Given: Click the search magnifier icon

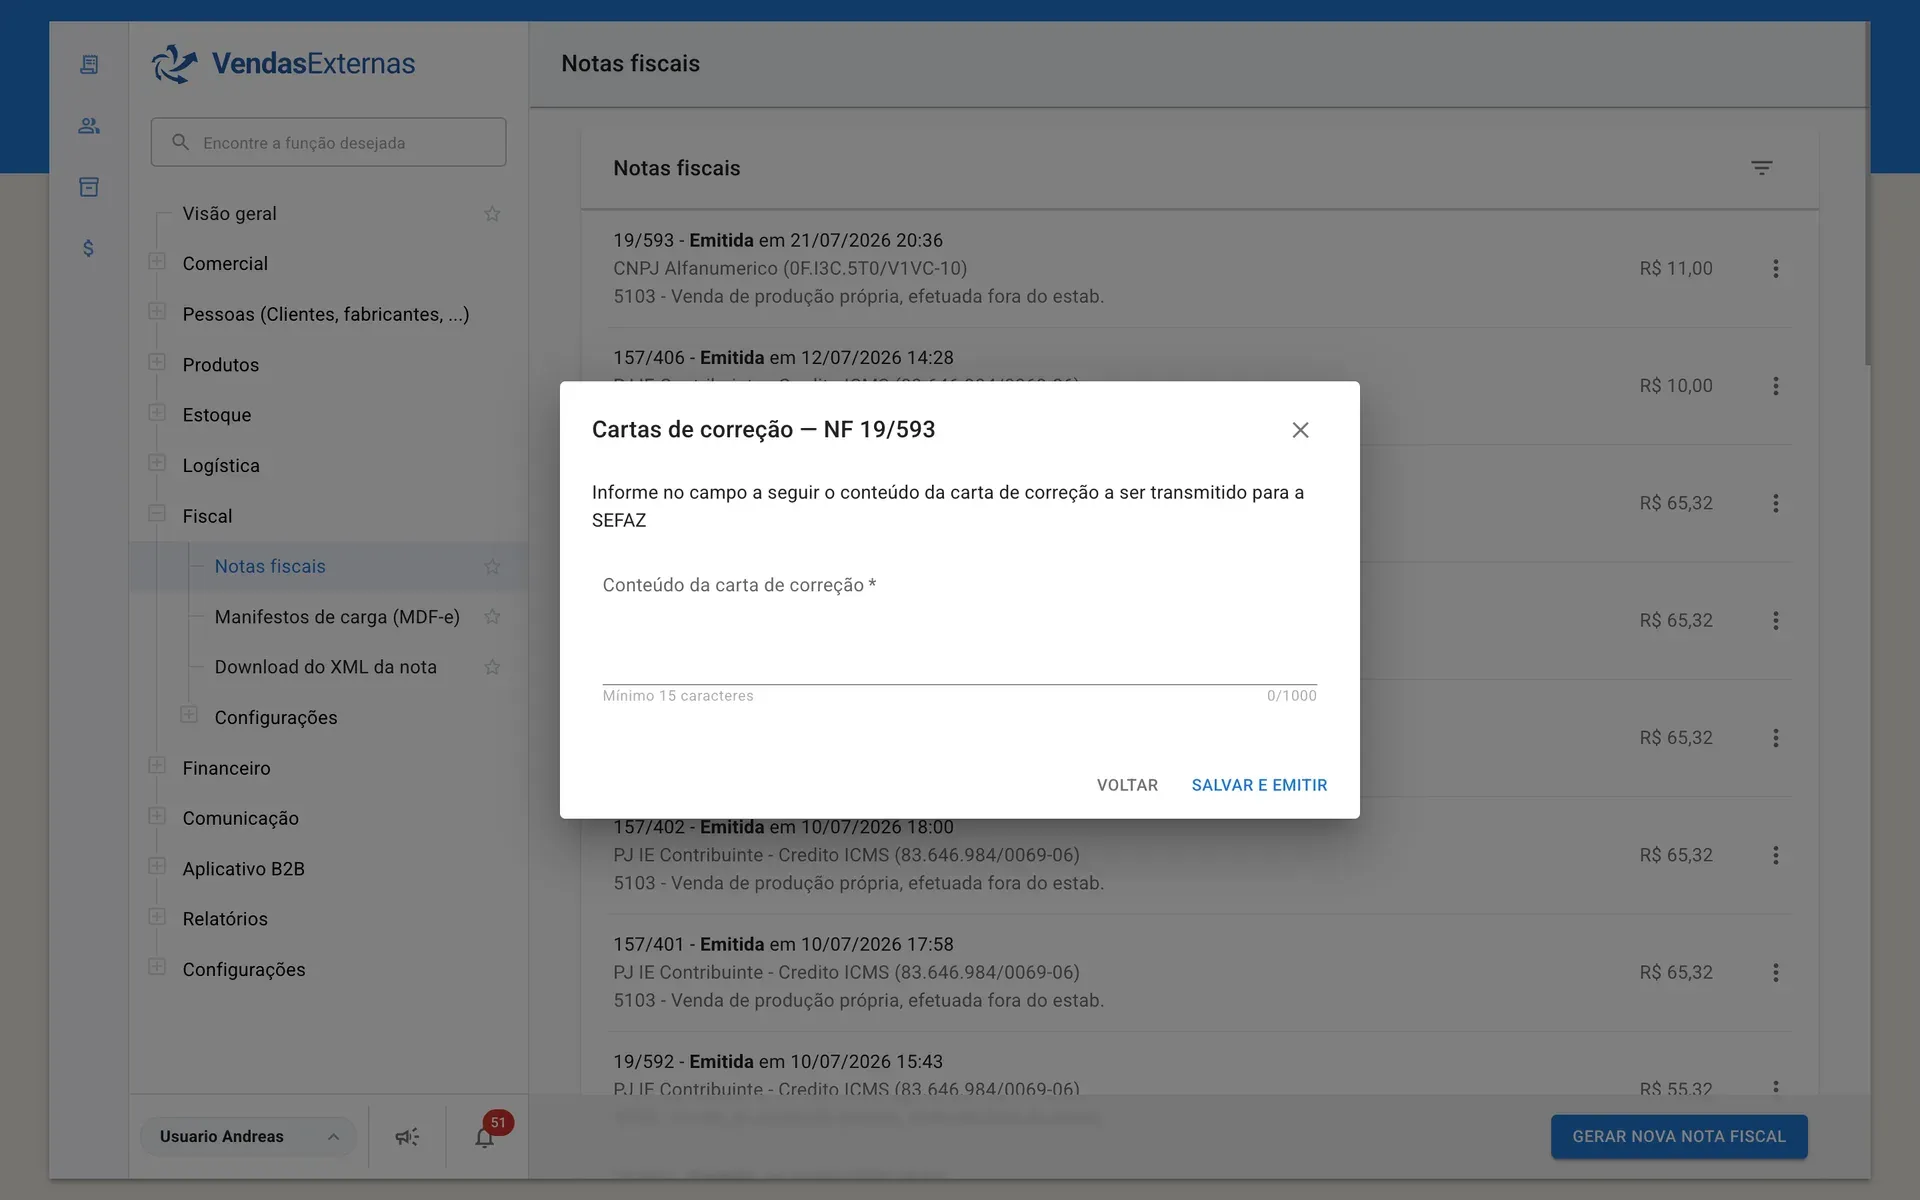Looking at the screenshot, I should tap(180, 142).
